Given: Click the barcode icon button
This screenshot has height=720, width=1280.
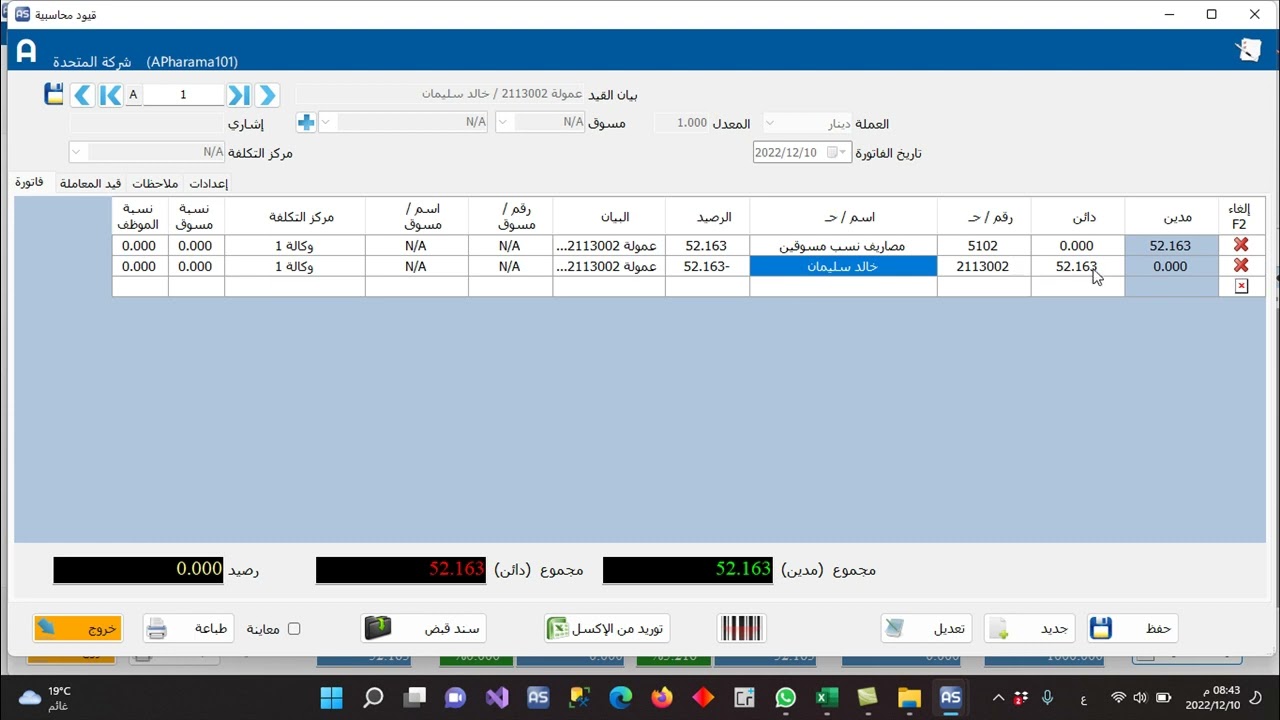Looking at the screenshot, I should [x=741, y=628].
